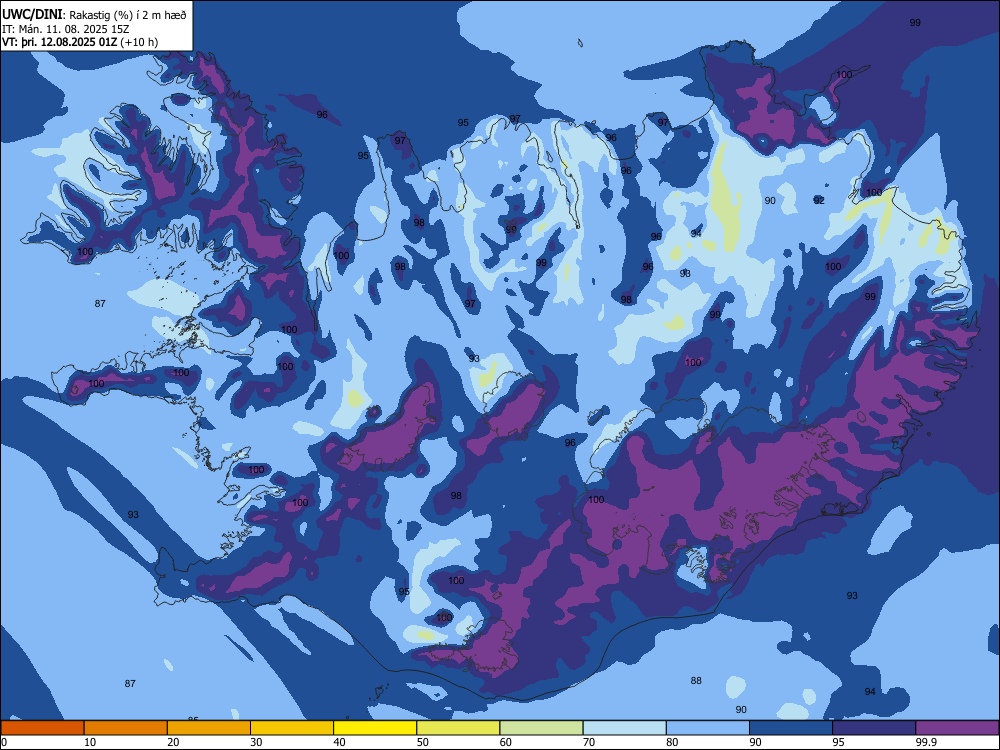
Task: Pick the light green 60–70 legend swatch
Action: coord(541,728)
